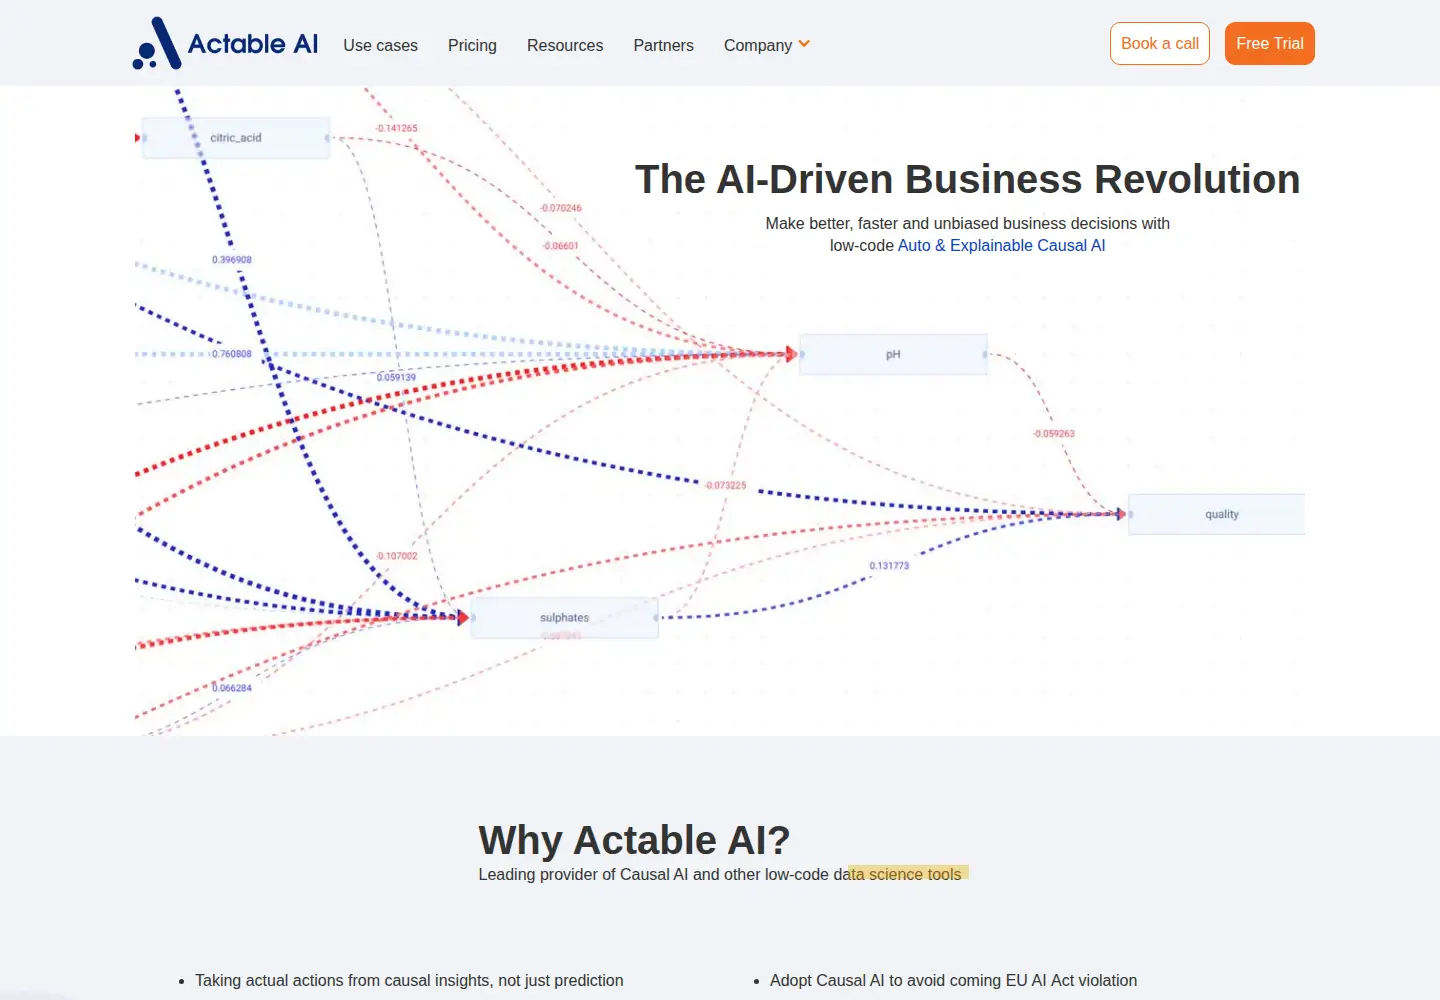Screen dimensions: 1440x1000
Task: Click the 0.070246 edge weight label
Action: [x=561, y=208]
